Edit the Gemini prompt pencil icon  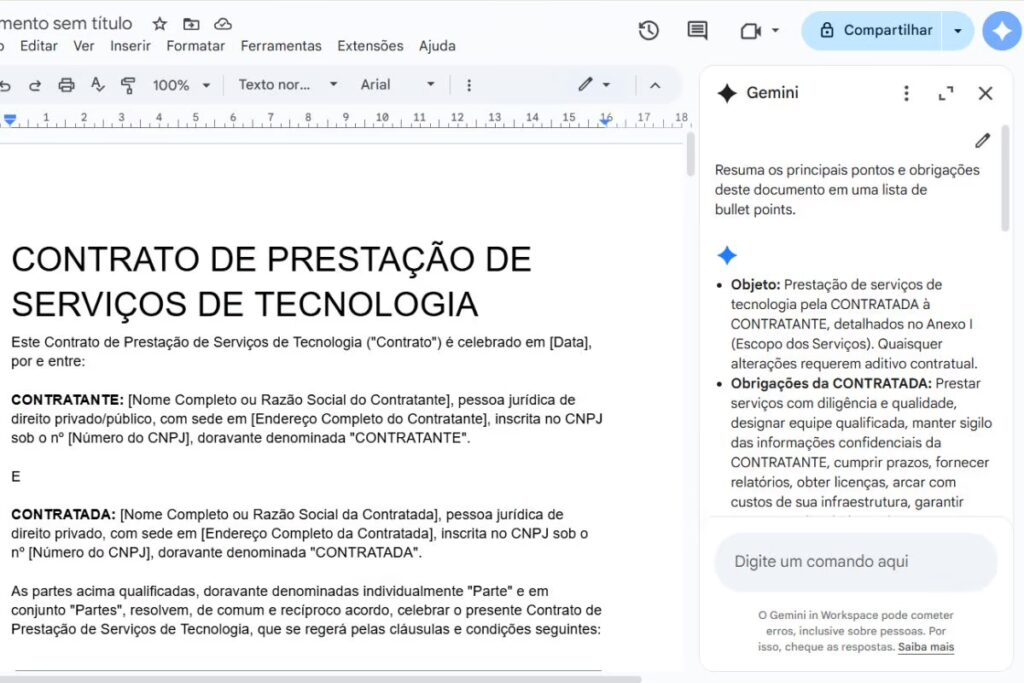[983, 140]
